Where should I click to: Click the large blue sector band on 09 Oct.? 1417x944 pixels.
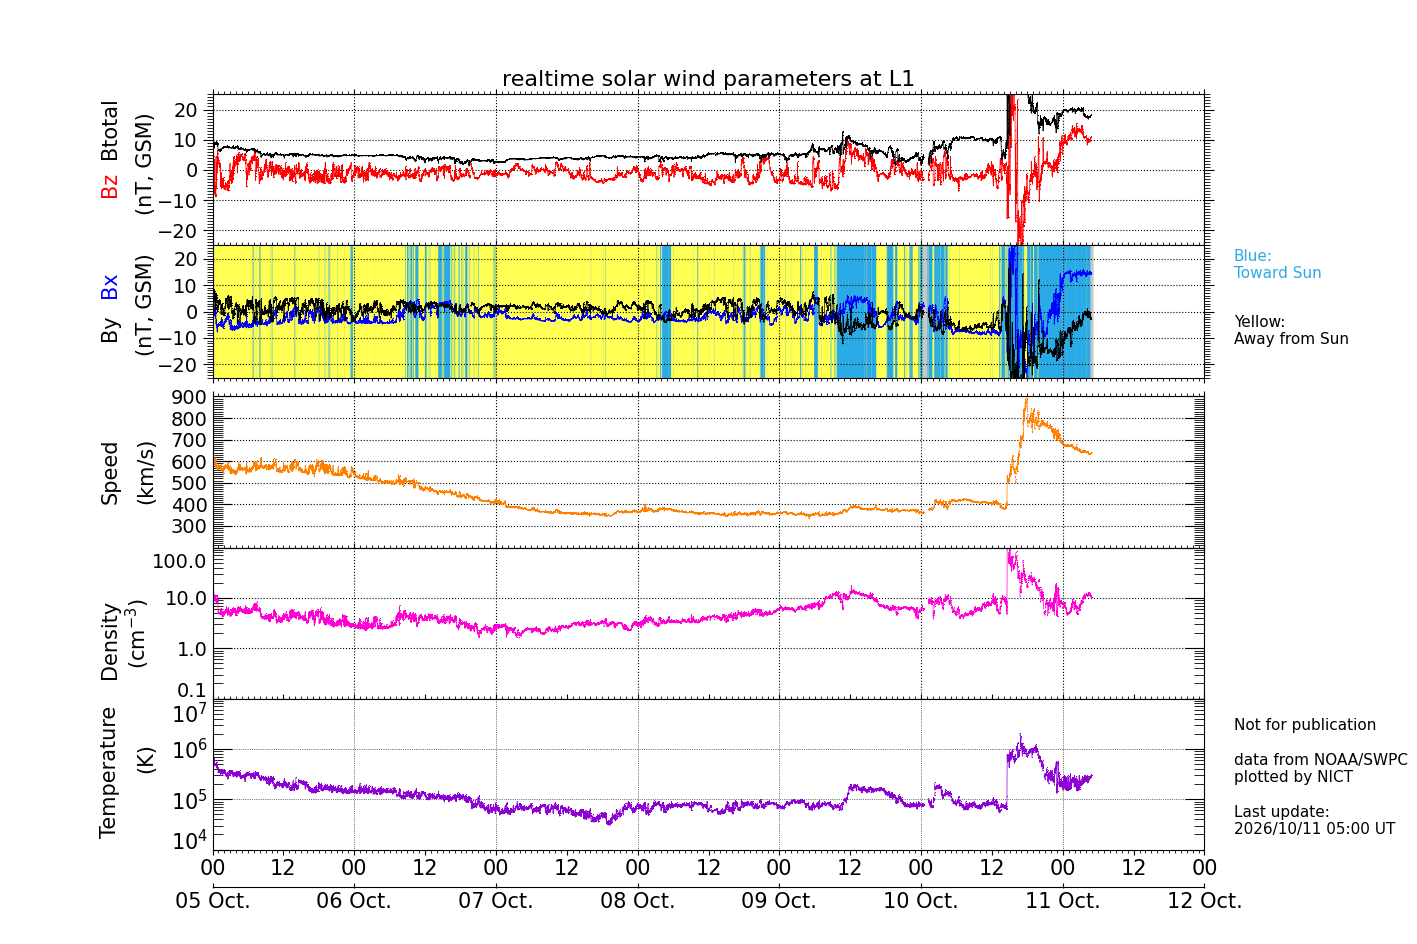[856, 311]
